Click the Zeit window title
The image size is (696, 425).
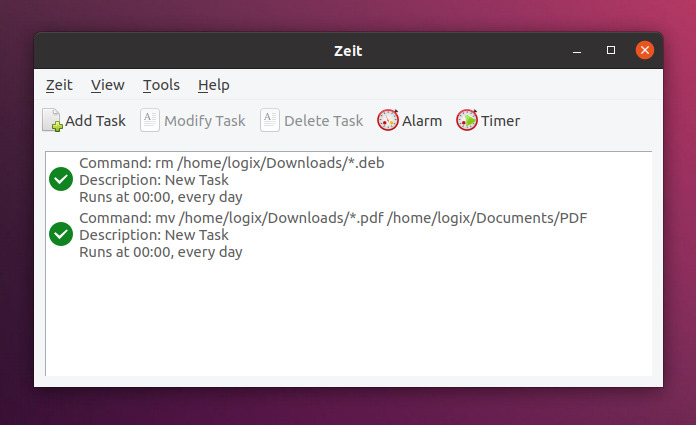coord(348,51)
